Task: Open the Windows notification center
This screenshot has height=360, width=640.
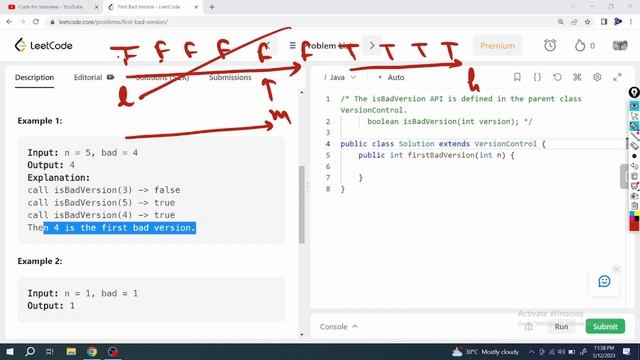Action: 627,351
